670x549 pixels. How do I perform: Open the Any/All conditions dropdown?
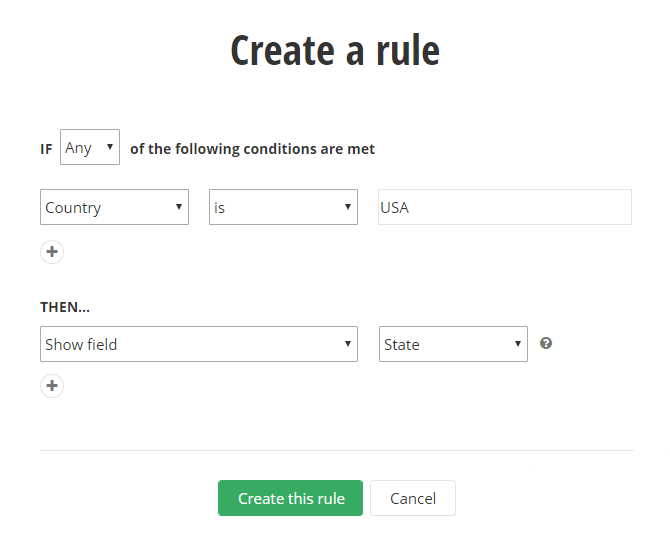click(x=90, y=147)
